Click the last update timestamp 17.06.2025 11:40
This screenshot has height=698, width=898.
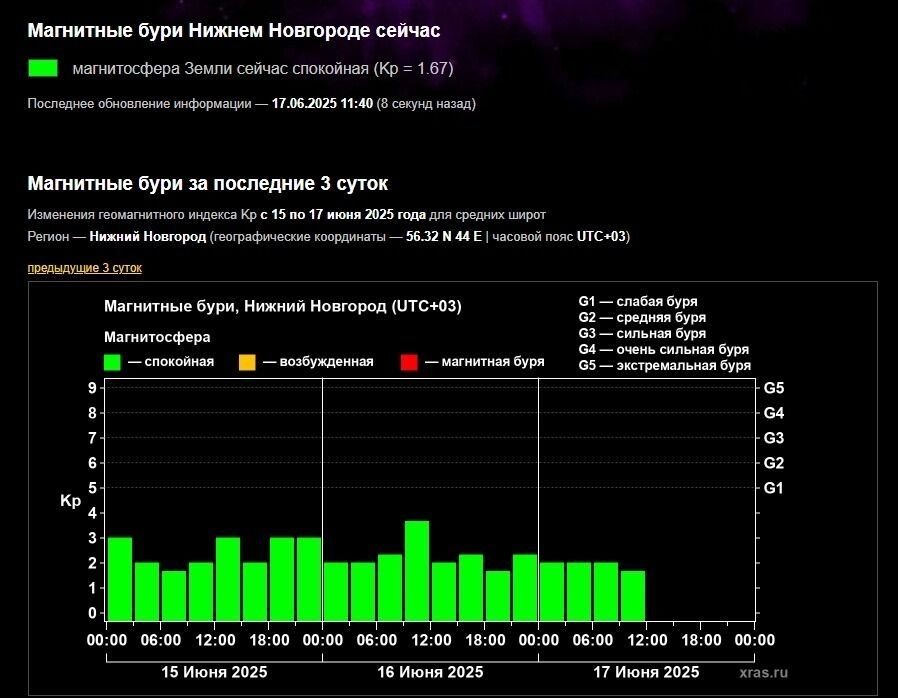coord(322,103)
